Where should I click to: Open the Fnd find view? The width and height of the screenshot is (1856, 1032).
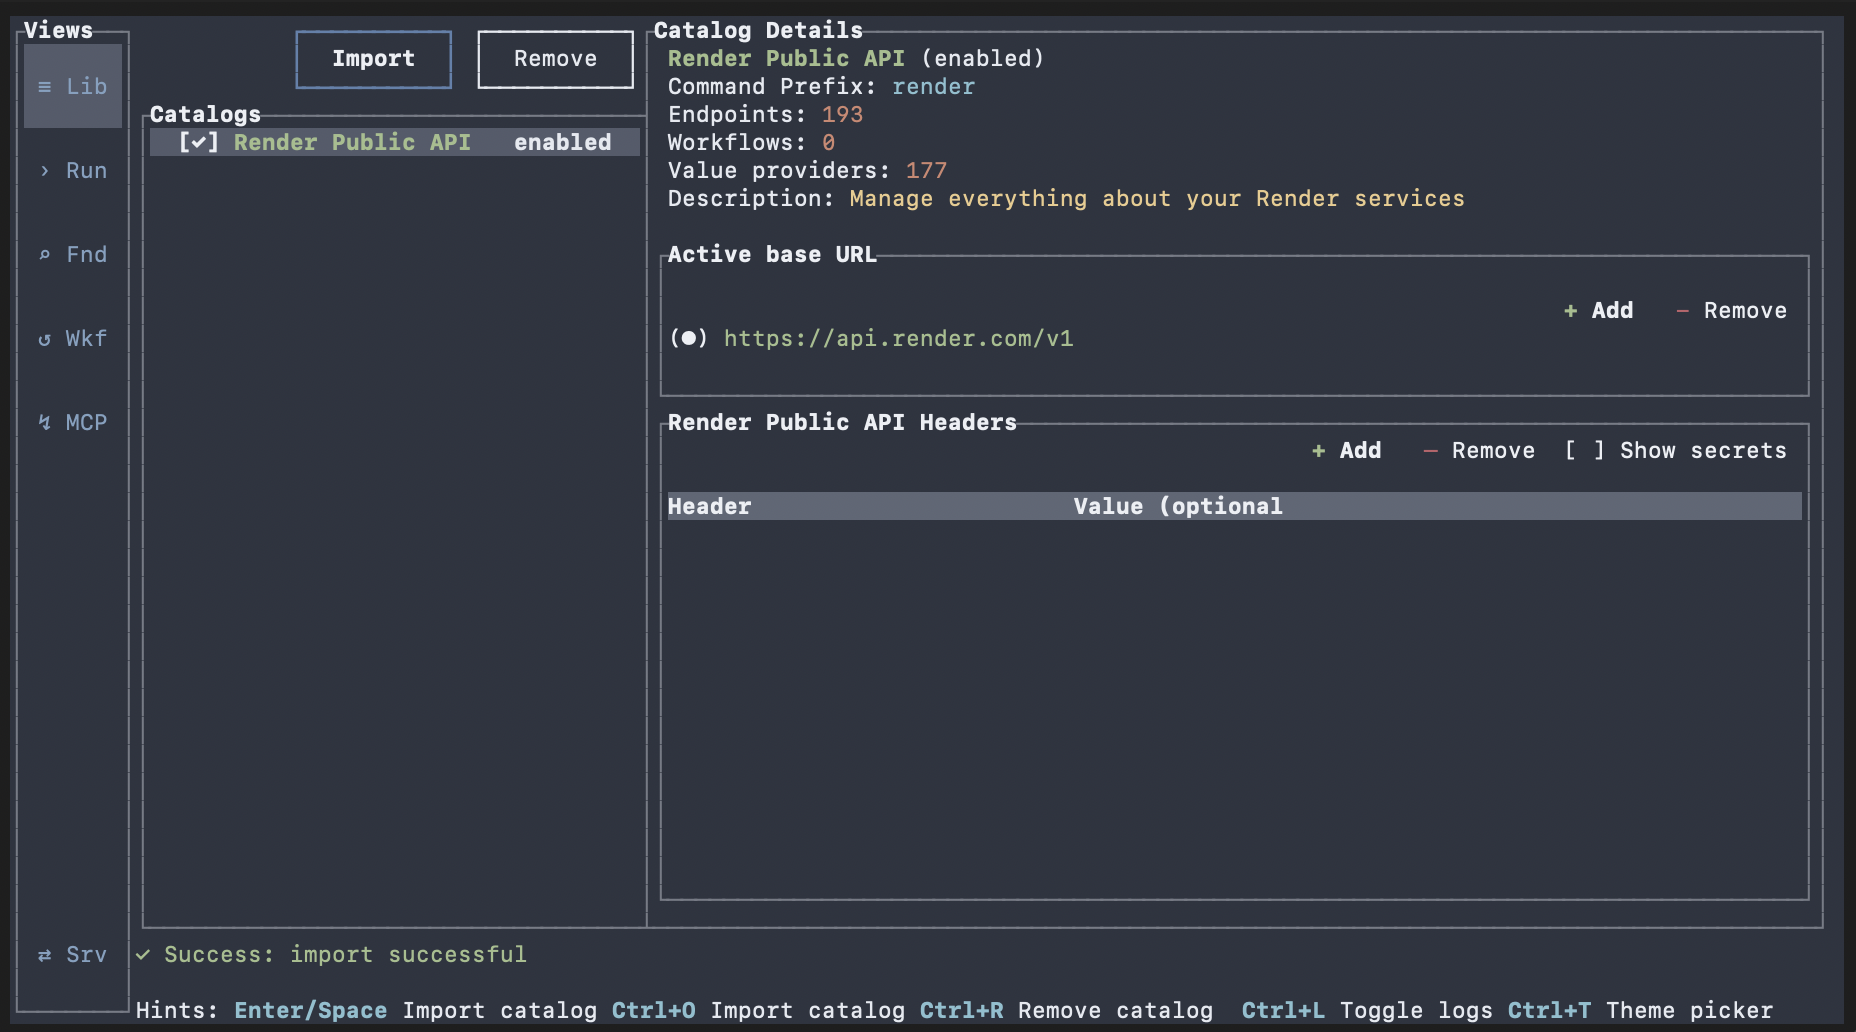point(73,255)
